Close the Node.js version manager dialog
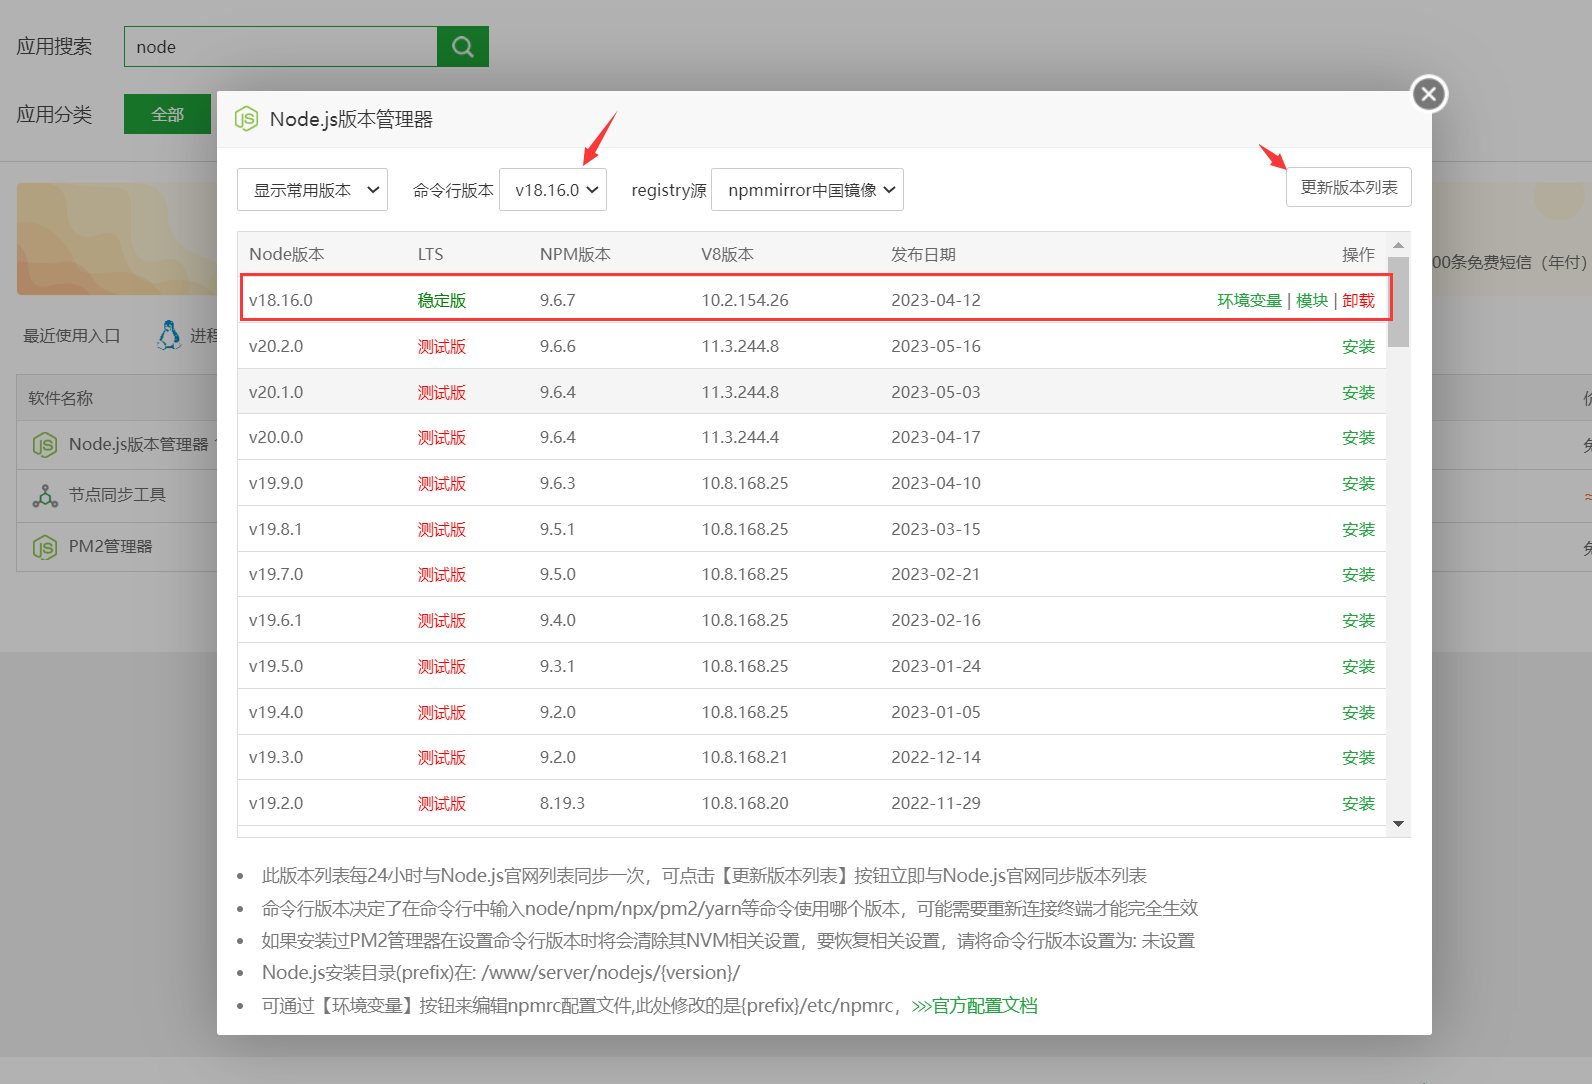Image resolution: width=1592 pixels, height=1084 pixels. [x=1429, y=94]
